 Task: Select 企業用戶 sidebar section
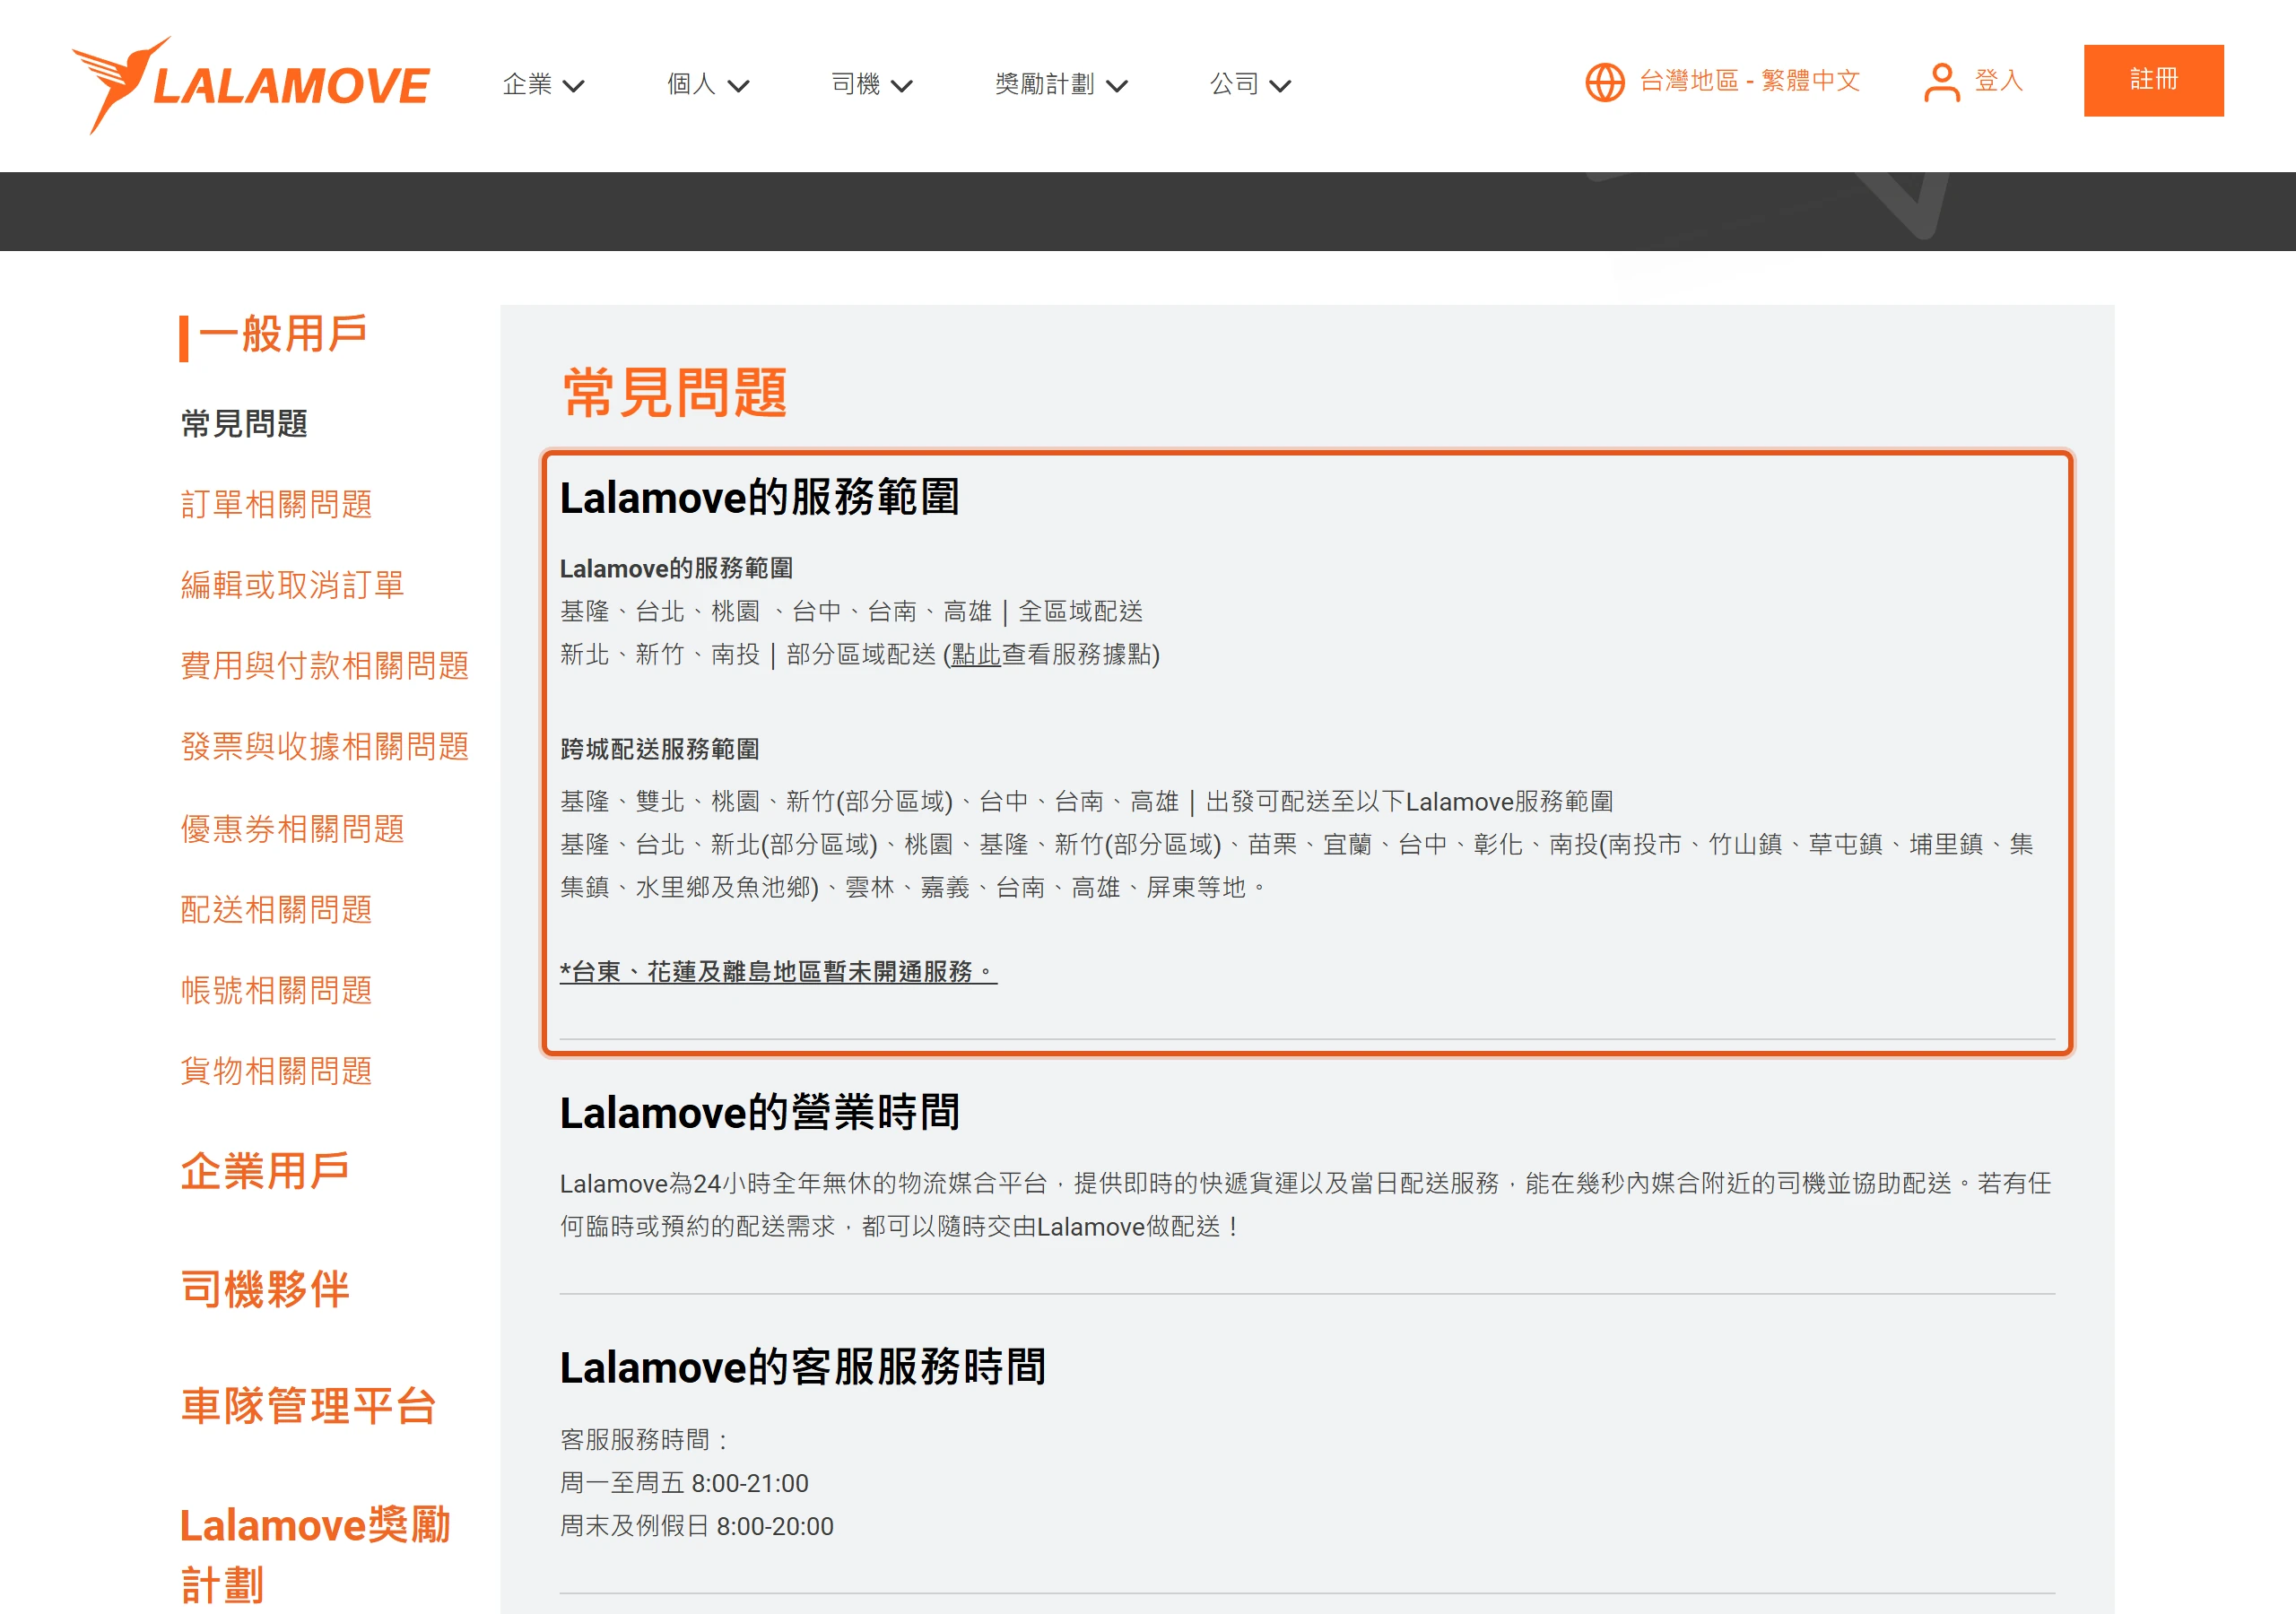coord(265,1171)
